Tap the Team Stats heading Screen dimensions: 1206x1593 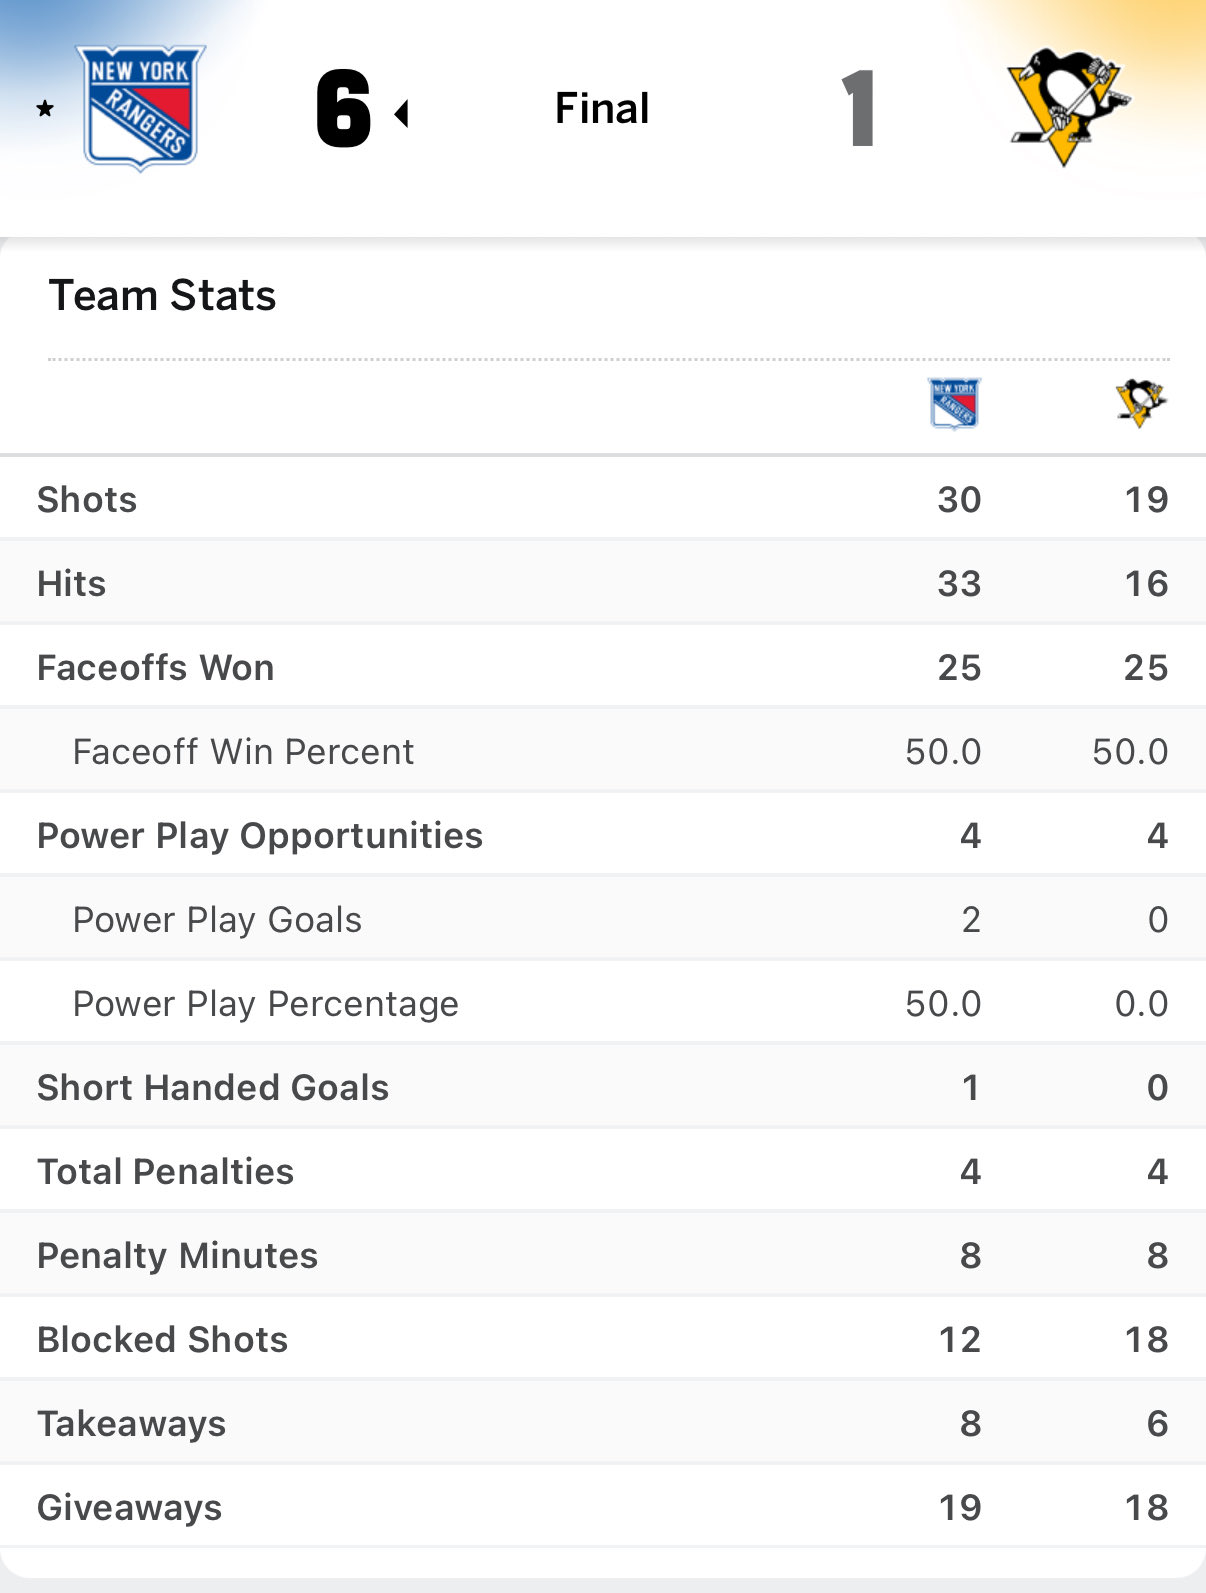pyautogui.click(x=162, y=296)
